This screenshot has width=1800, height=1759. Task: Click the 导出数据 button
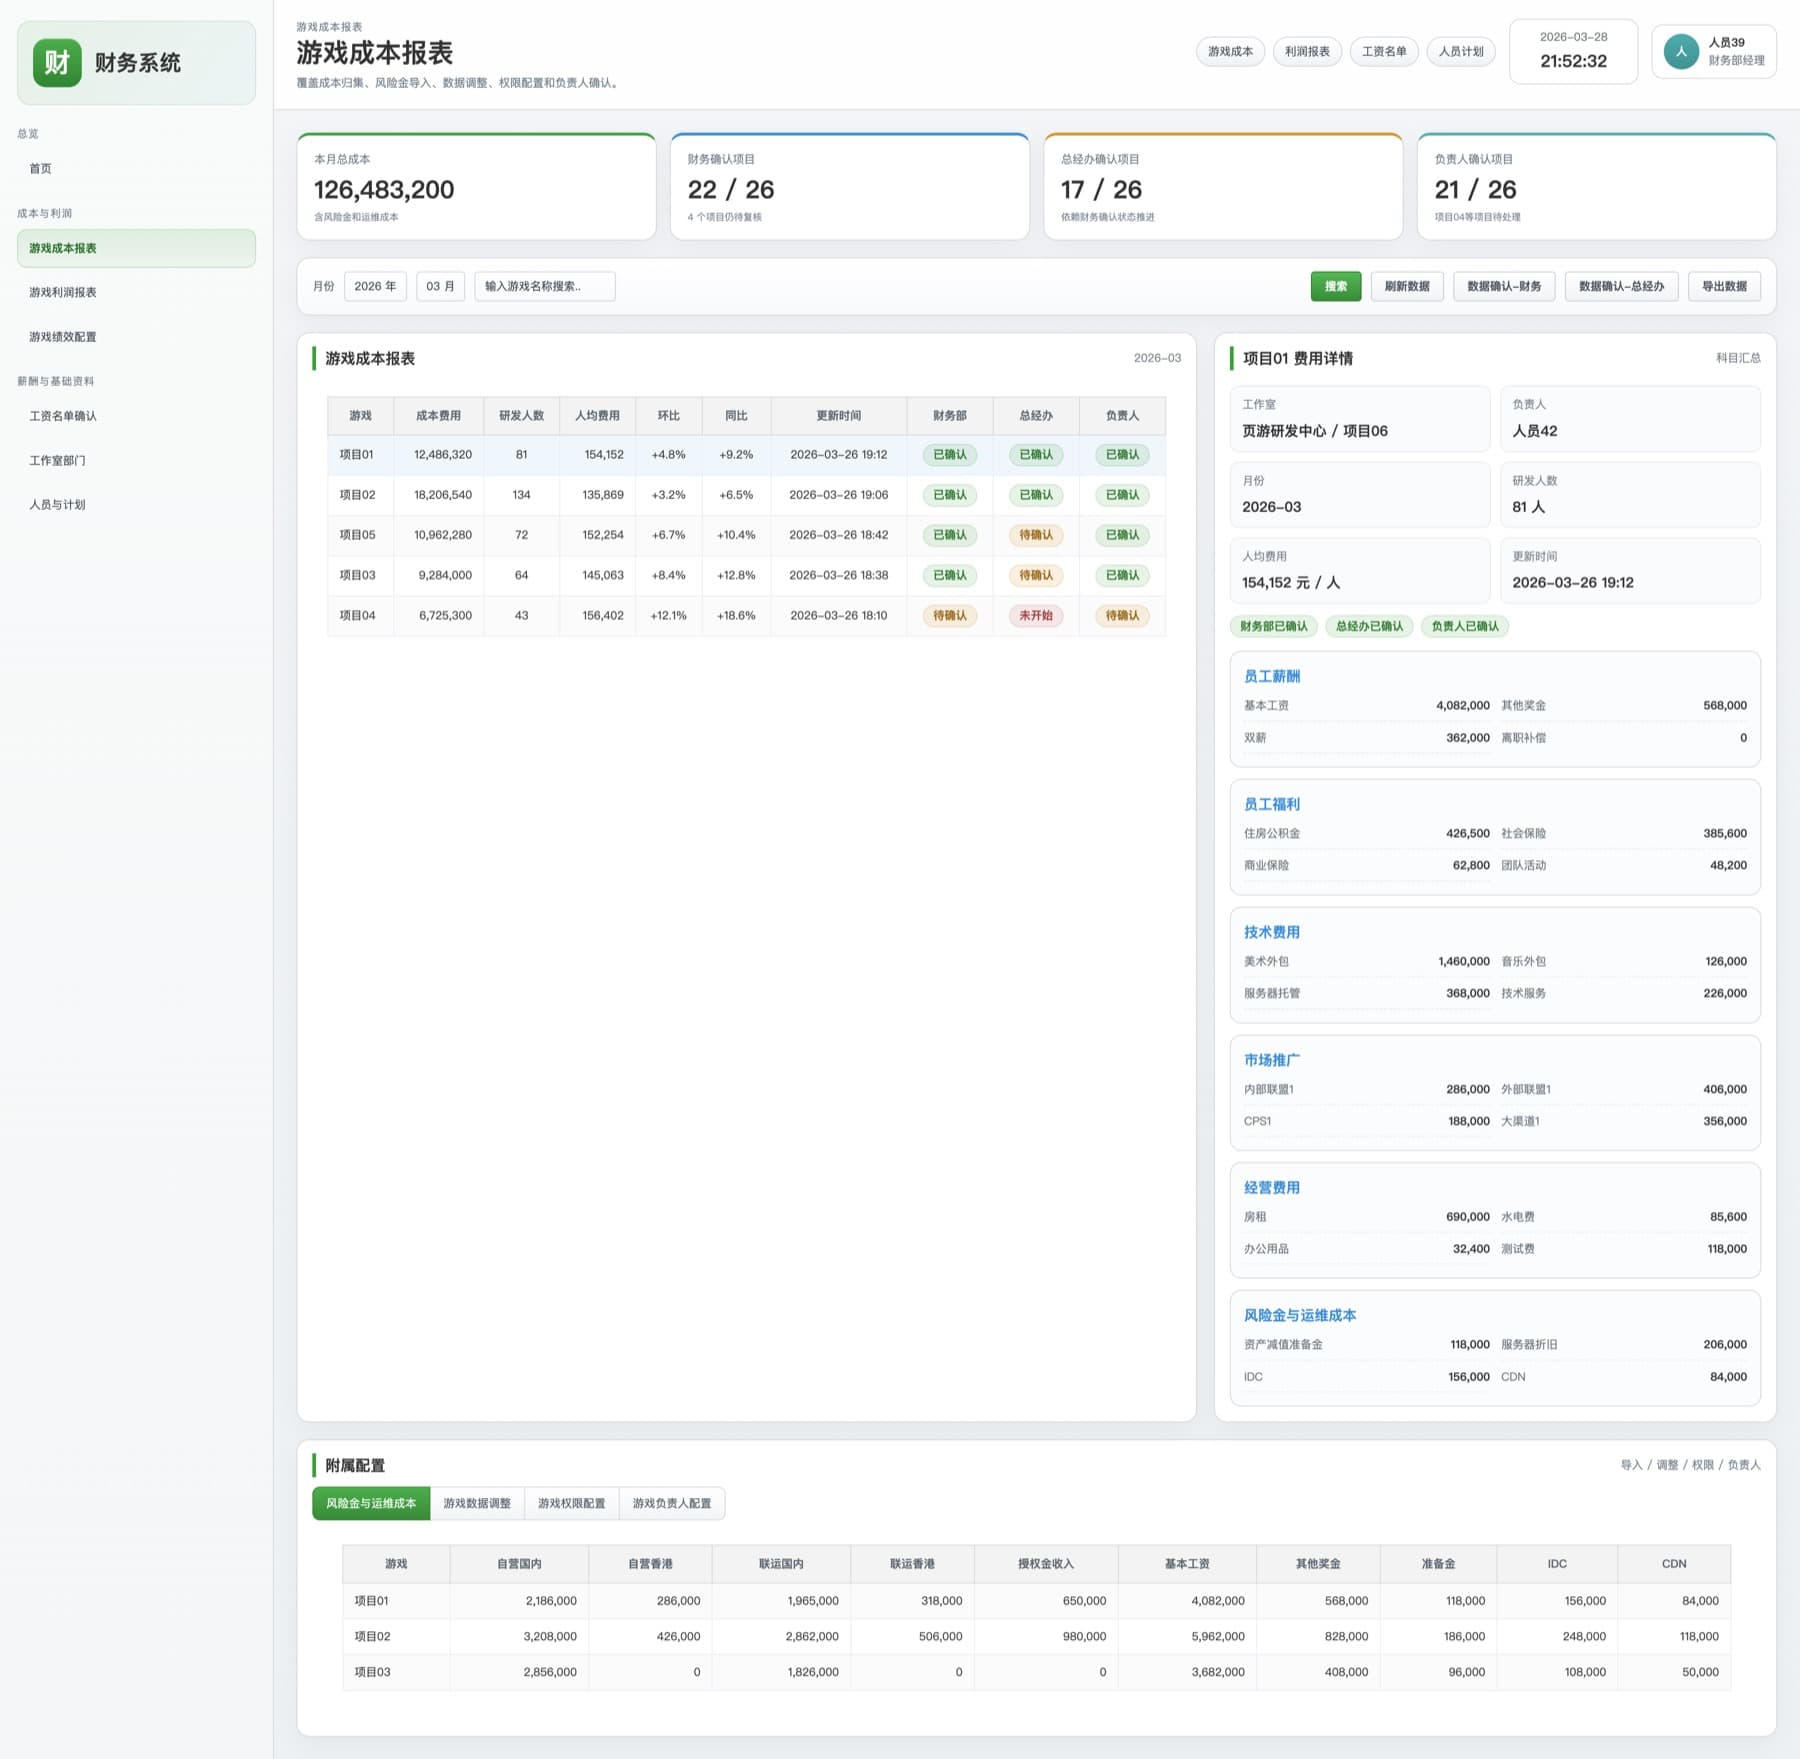click(x=1724, y=286)
